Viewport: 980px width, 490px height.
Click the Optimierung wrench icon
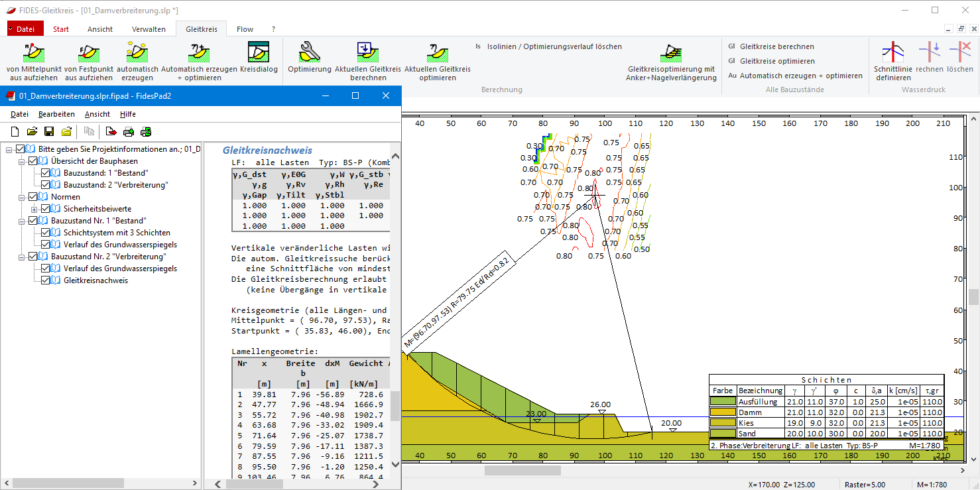pyautogui.click(x=310, y=52)
